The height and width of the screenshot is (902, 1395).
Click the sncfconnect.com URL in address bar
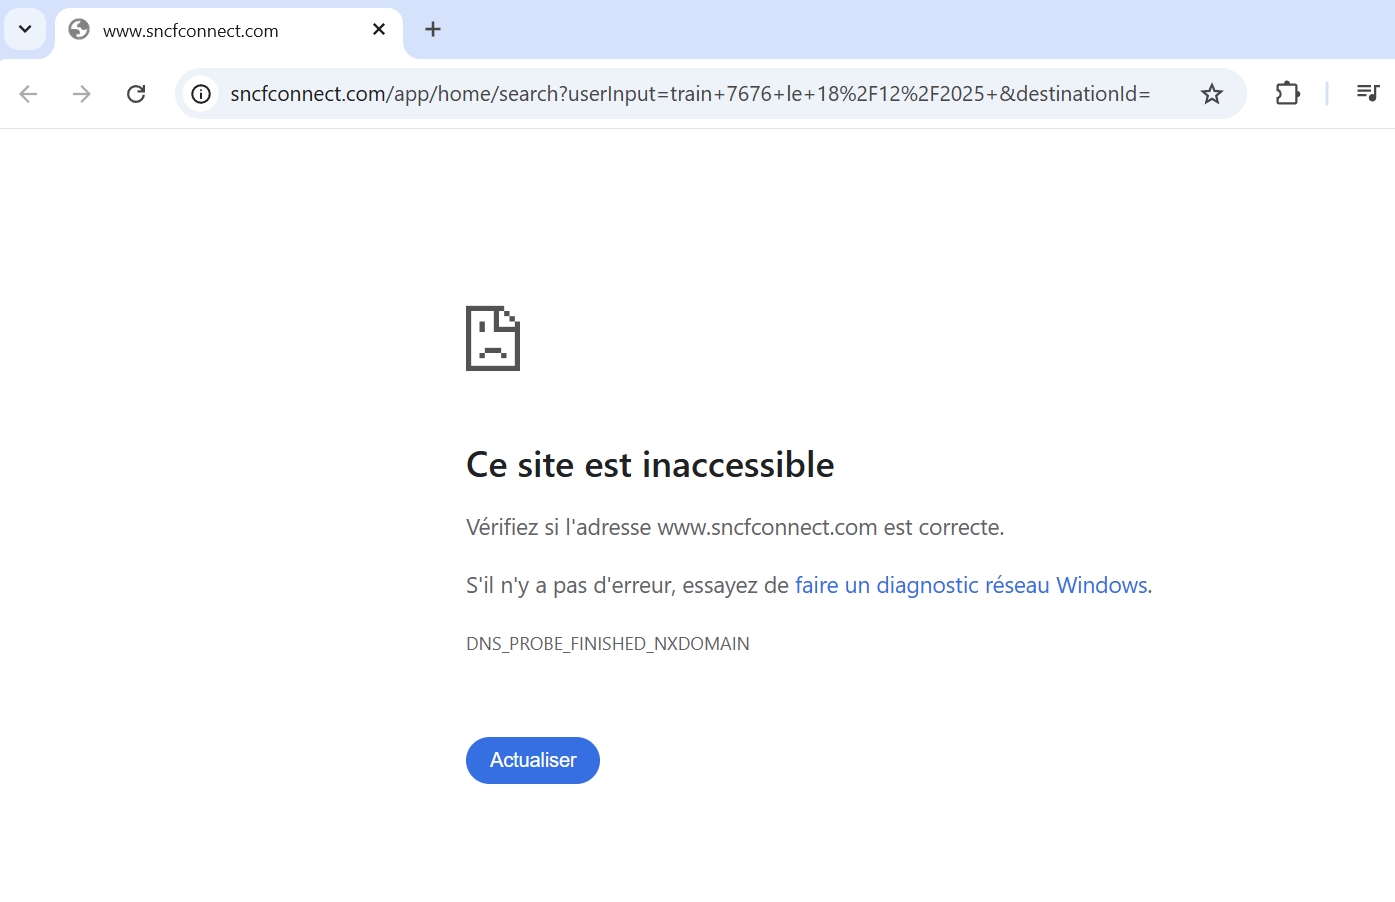(x=690, y=94)
